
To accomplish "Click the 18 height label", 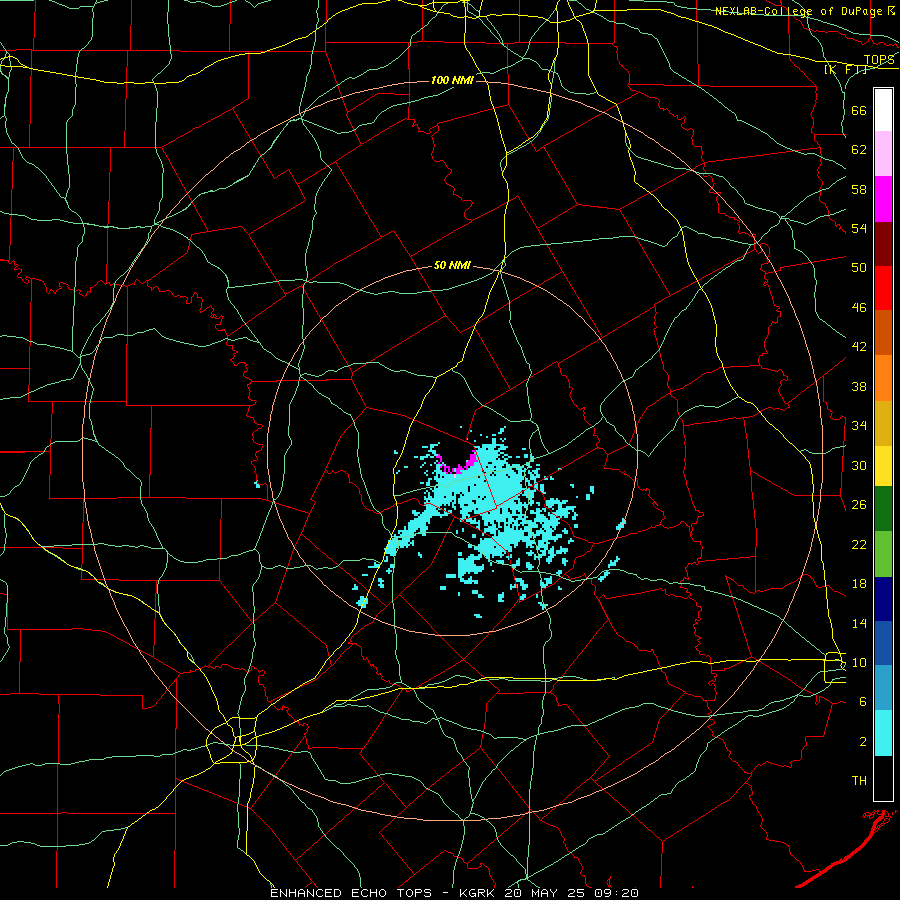I will coord(859,584).
